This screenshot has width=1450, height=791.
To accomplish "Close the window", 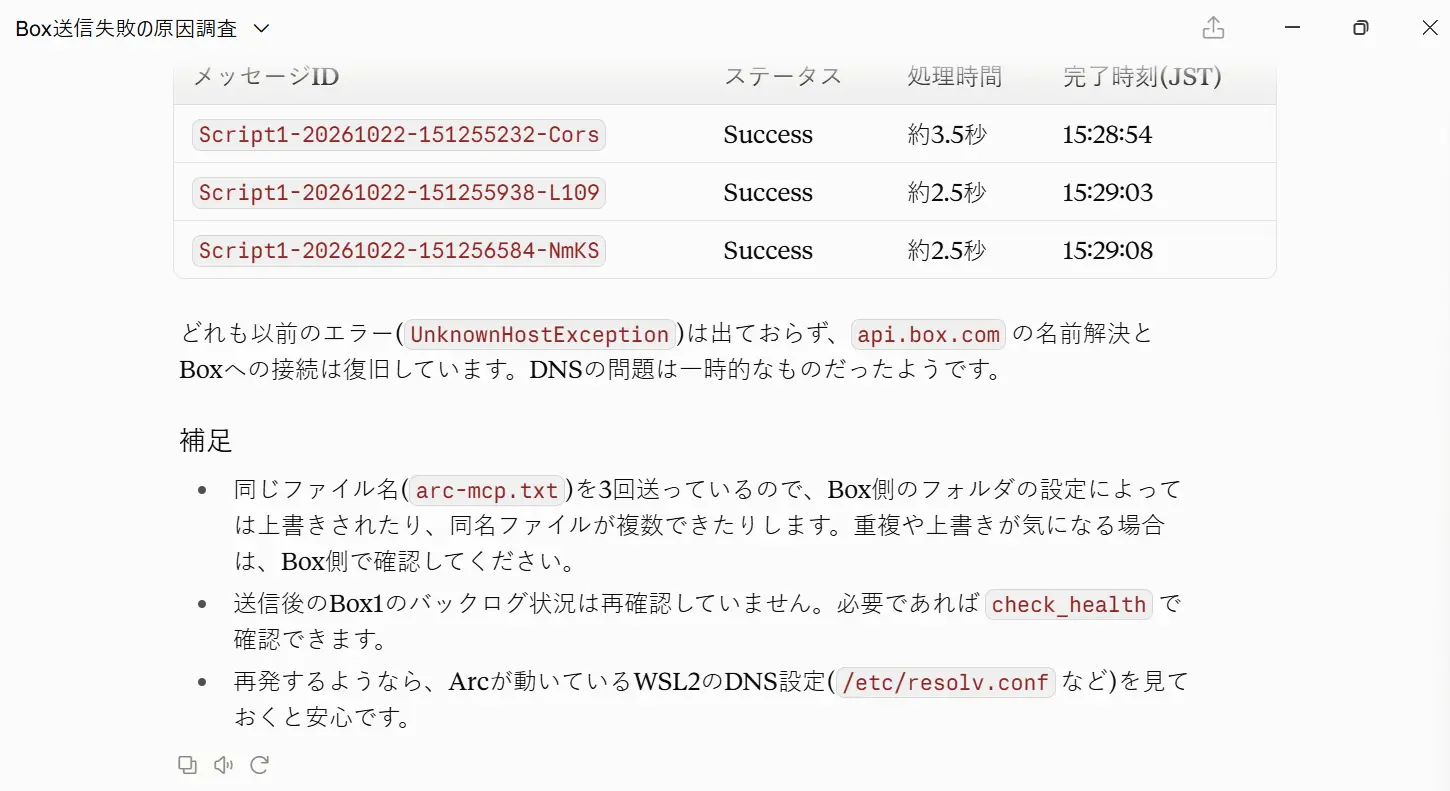I will [x=1430, y=28].
